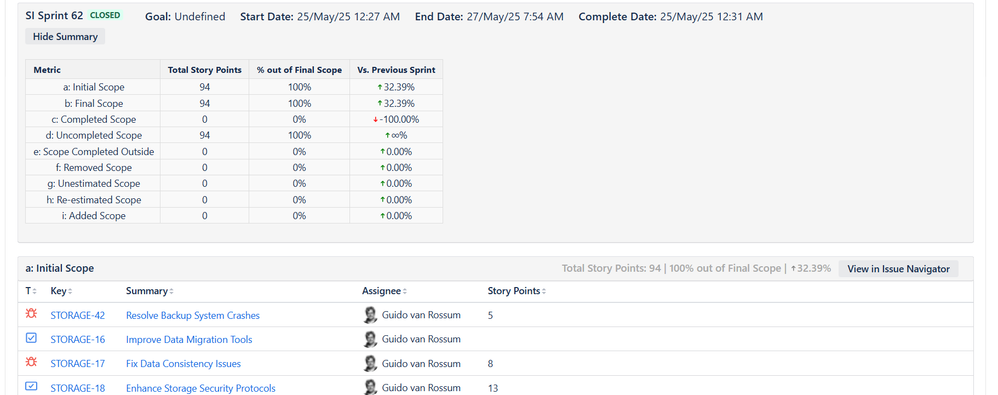Open Enhance Storage Security Protocols summary
Screen dimensions: 998x395
click(x=200, y=388)
